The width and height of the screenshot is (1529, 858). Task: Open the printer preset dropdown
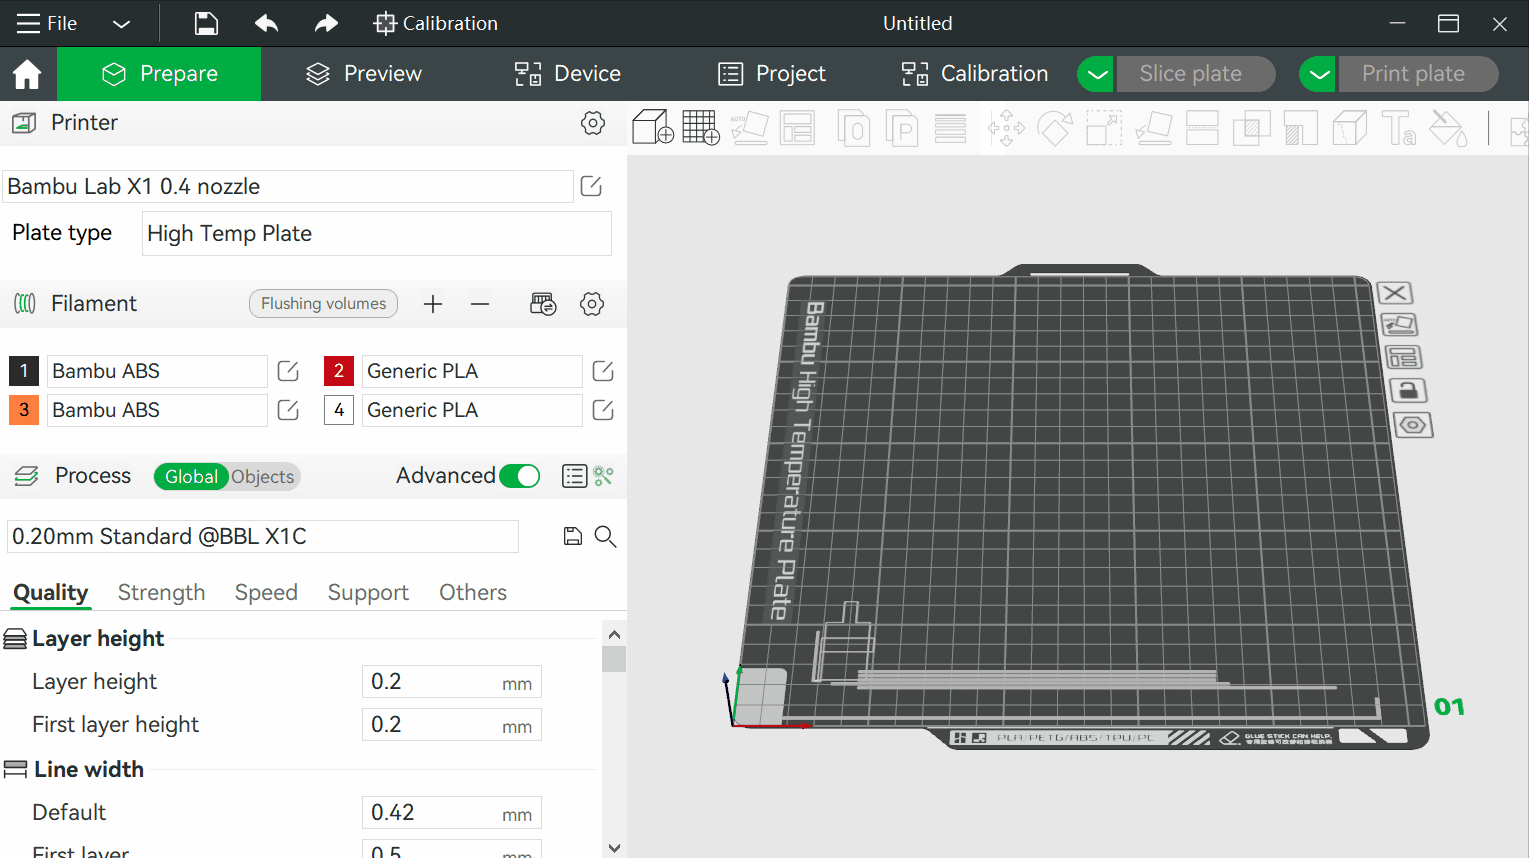coord(288,187)
